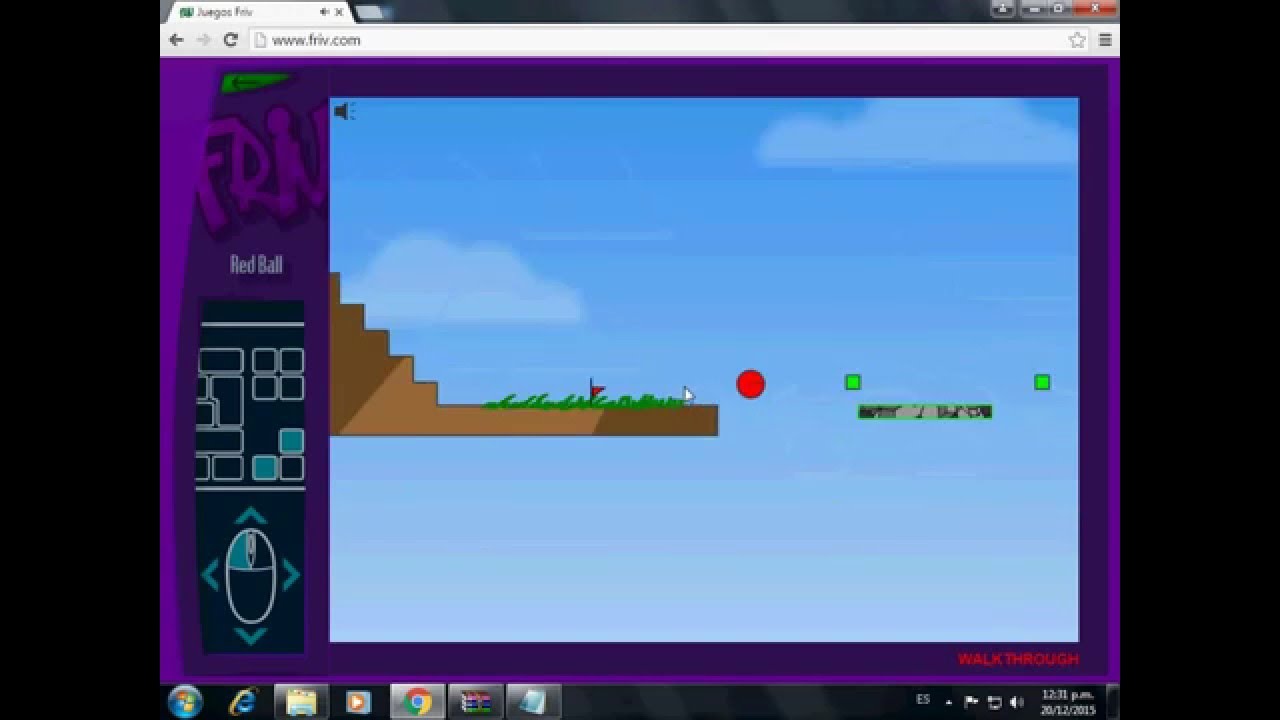Focus the www.friv.com address bar
1280x720 pixels.
[x=660, y=40]
